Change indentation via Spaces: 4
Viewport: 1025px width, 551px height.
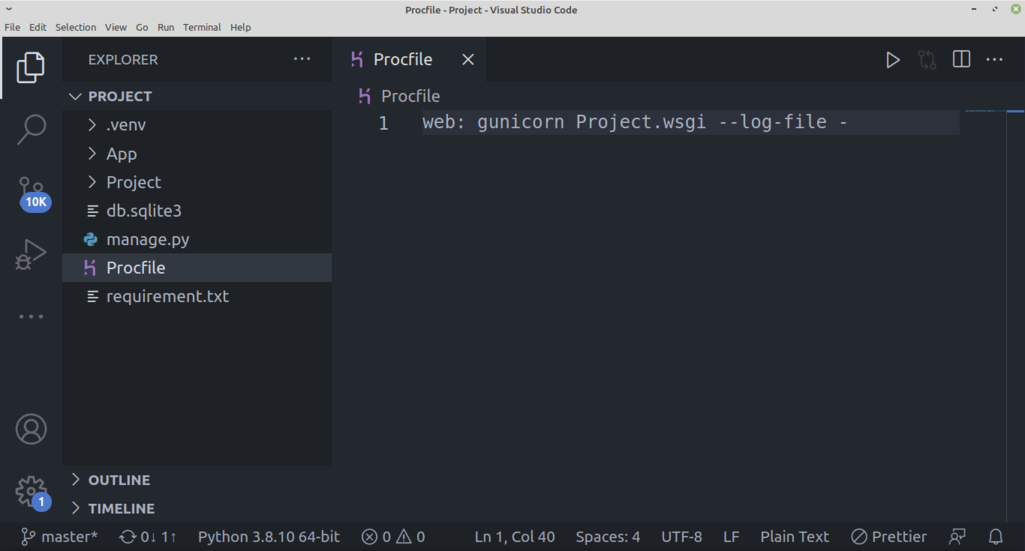[608, 537]
